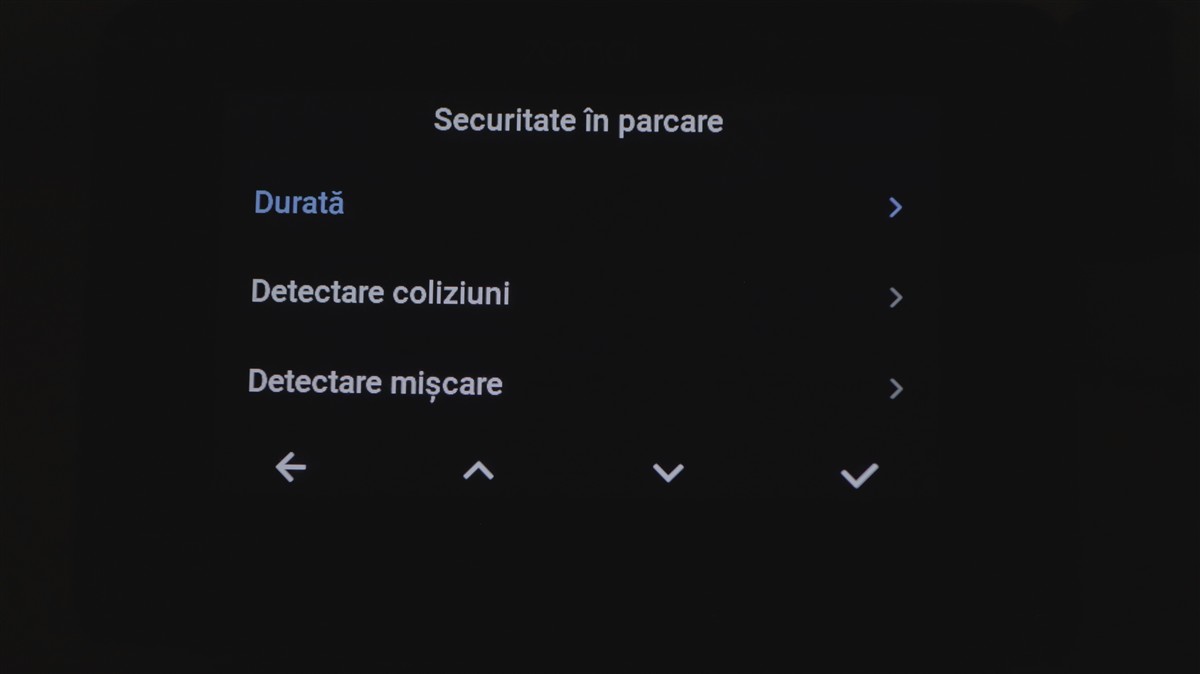This screenshot has height=674, width=1200.
Task: Click the Detectare mișcare text
Action: pyautogui.click(x=375, y=383)
